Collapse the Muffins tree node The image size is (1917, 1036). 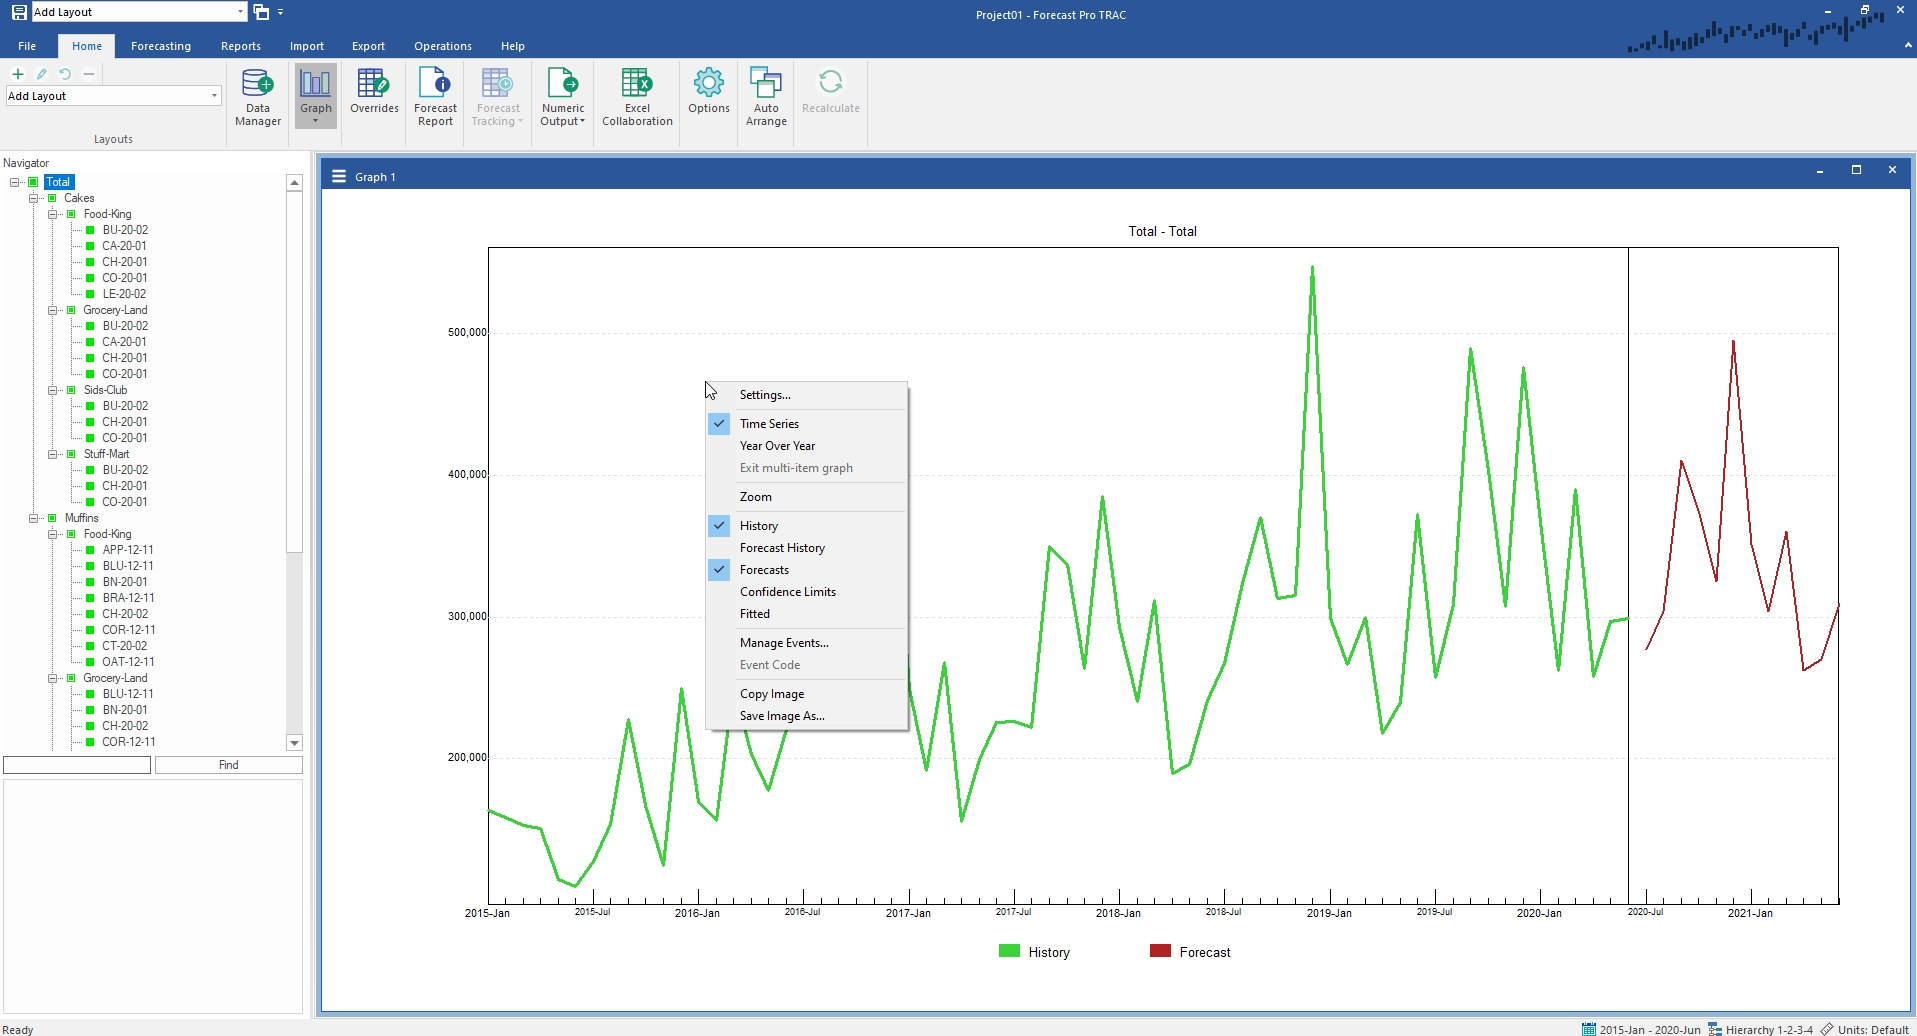[34, 518]
